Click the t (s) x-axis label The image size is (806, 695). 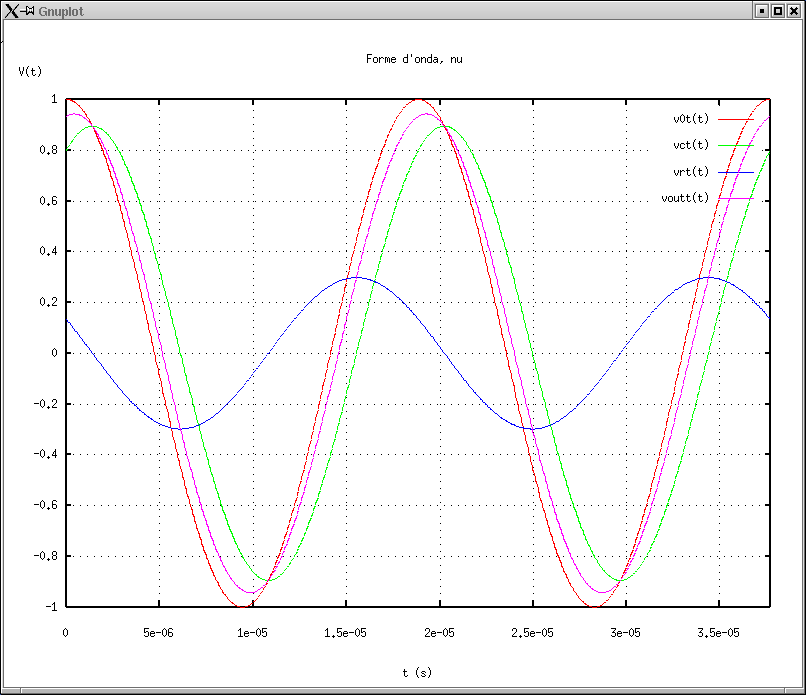[417, 673]
